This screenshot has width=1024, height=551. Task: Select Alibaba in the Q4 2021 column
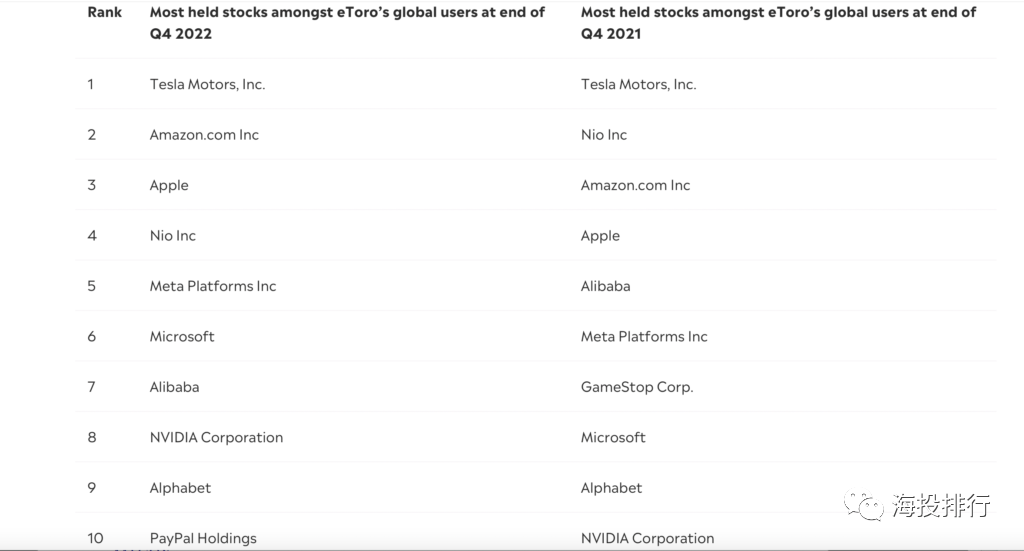[x=606, y=286]
